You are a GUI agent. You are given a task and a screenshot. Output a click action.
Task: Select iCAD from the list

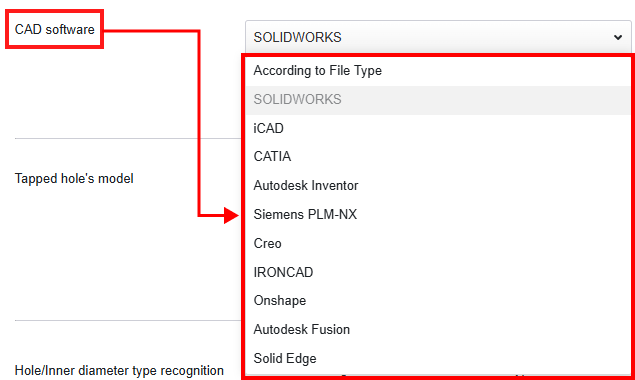pos(438,128)
